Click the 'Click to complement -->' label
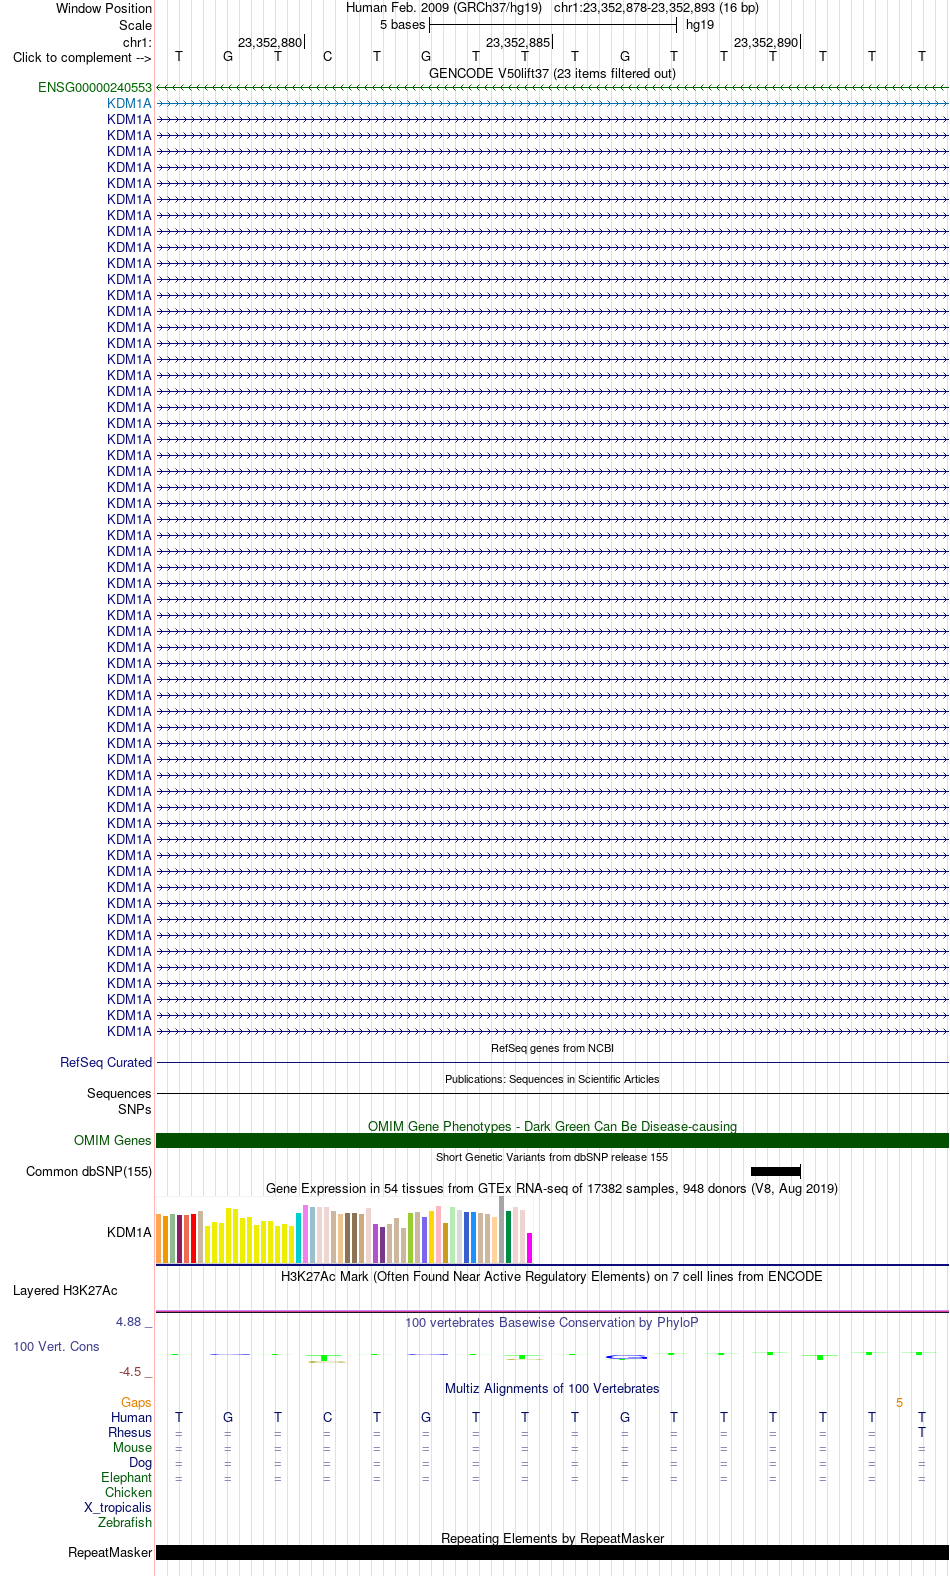Image resolution: width=950 pixels, height=1576 pixels. pos(82,58)
